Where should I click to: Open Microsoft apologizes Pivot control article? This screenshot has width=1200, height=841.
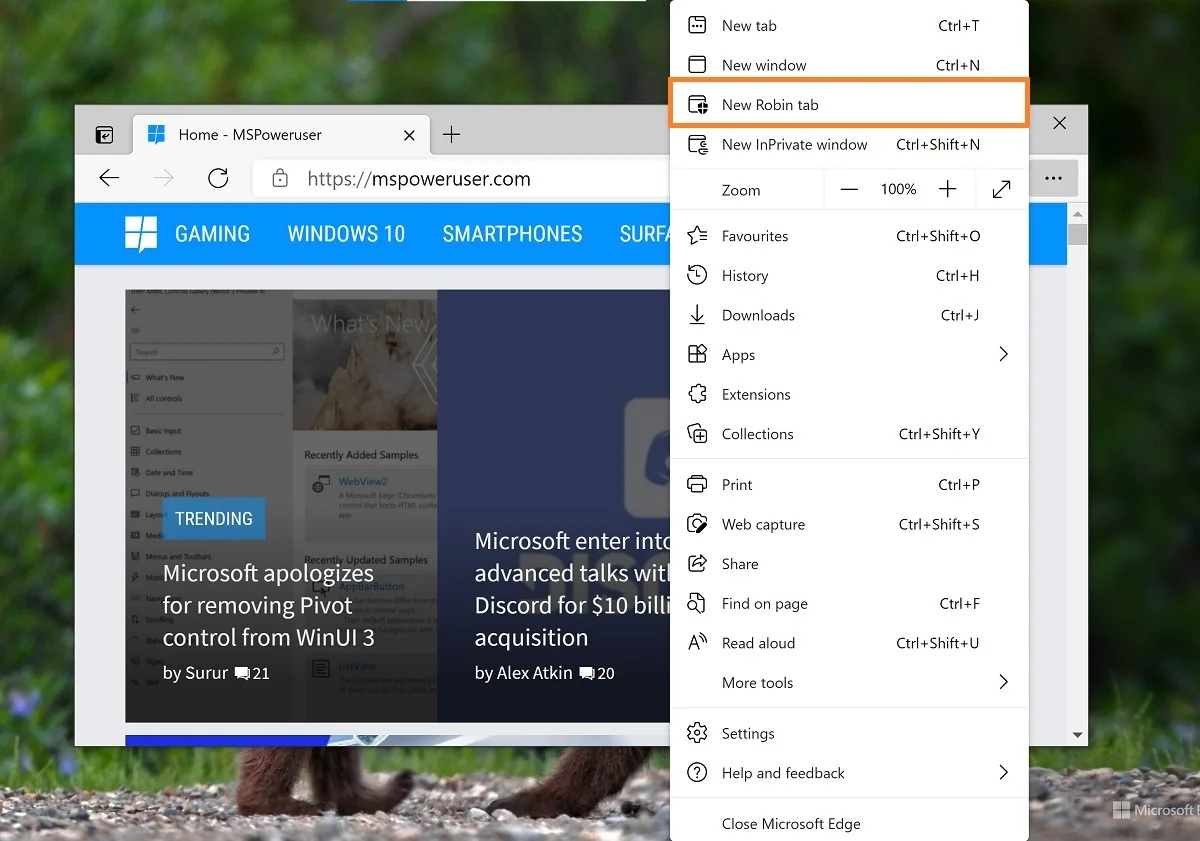coord(268,605)
